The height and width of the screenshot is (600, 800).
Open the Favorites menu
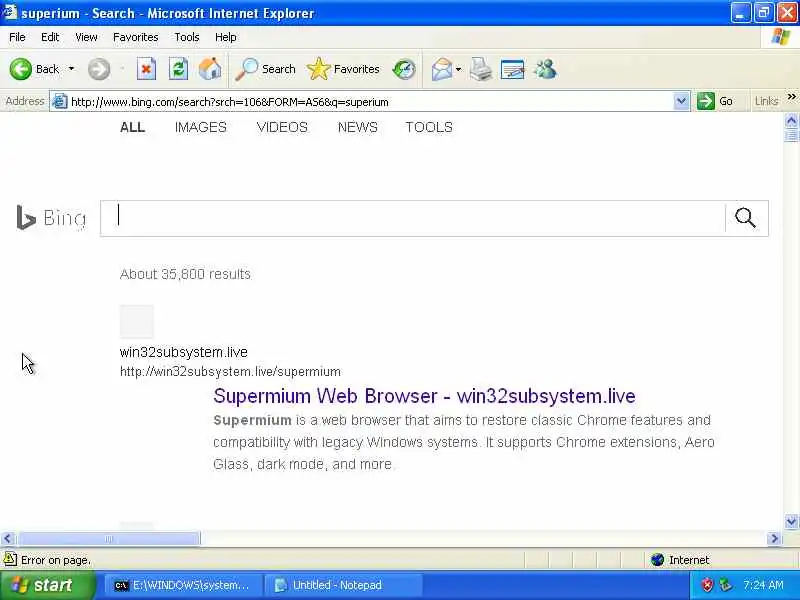point(136,37)
